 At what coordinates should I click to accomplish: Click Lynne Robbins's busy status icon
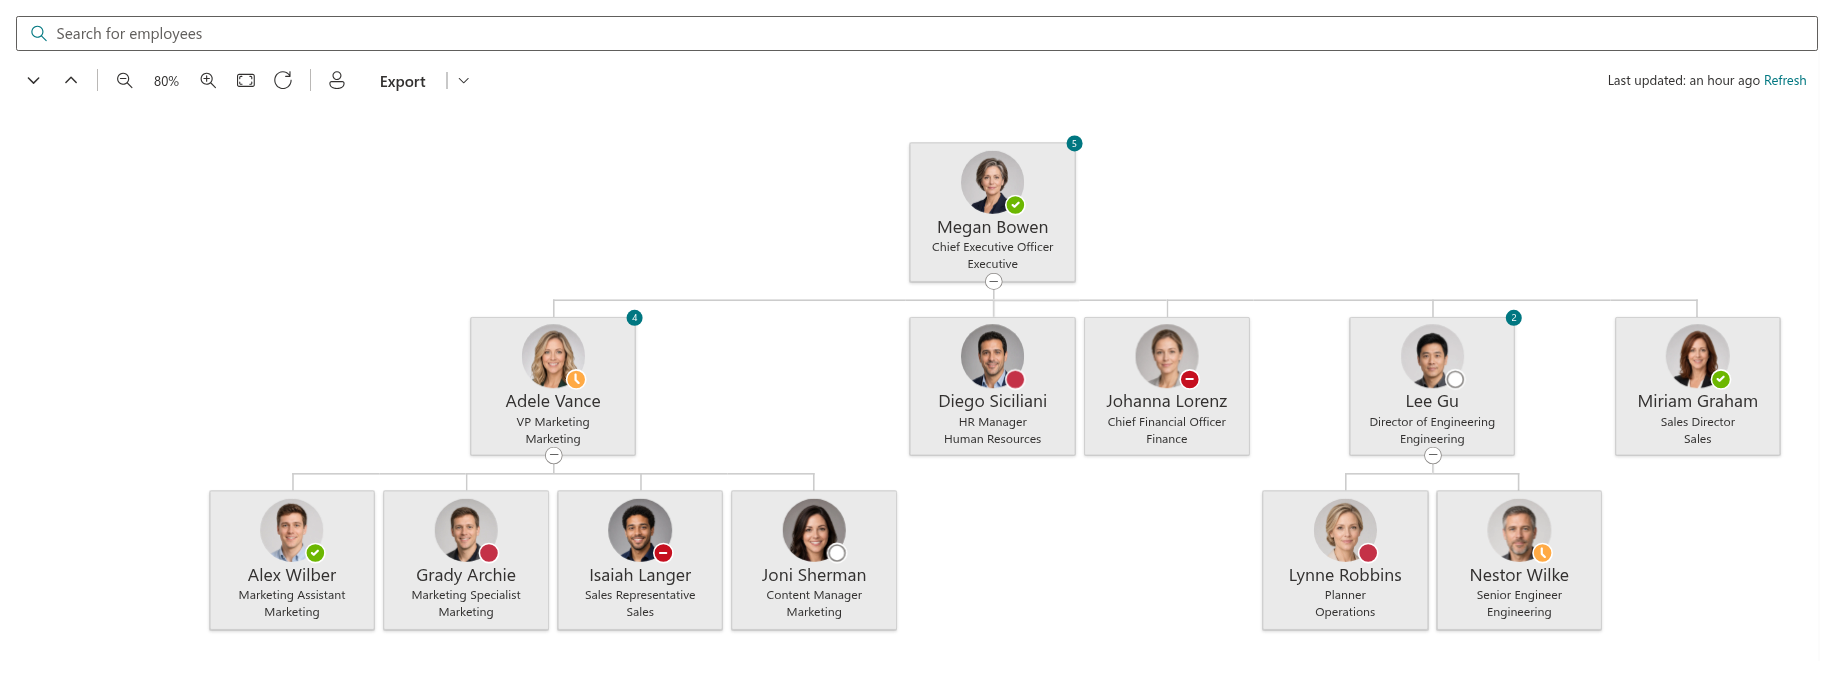tap(1368, 553)
